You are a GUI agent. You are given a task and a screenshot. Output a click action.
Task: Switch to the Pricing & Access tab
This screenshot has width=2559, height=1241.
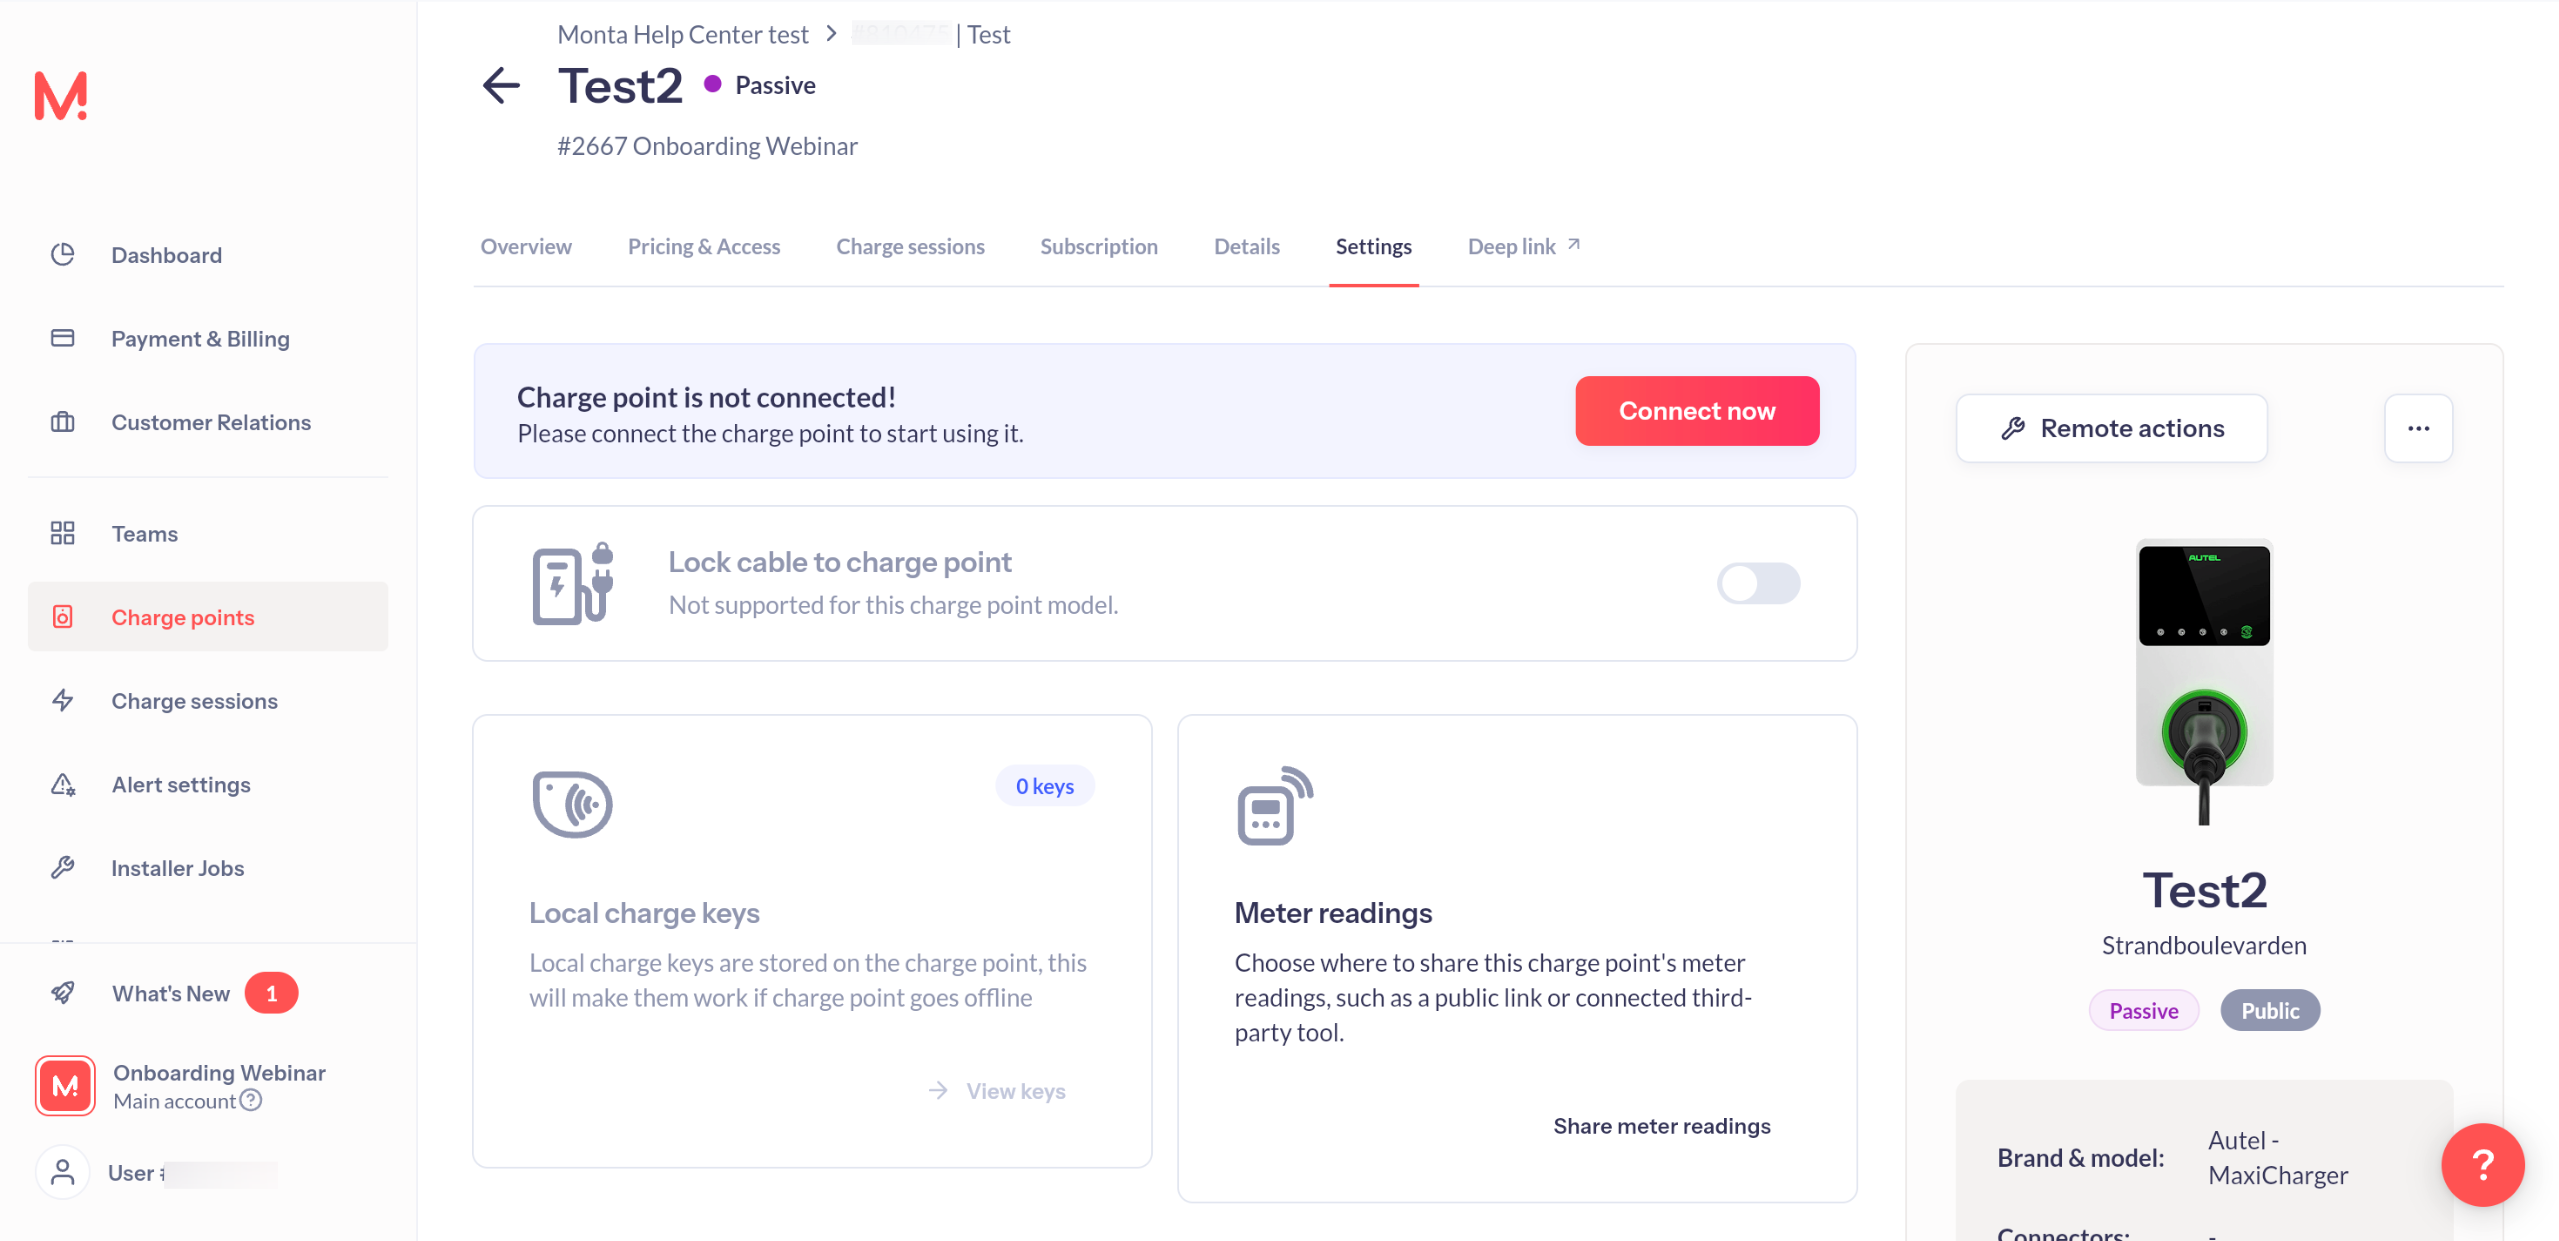tap(703, 247)
